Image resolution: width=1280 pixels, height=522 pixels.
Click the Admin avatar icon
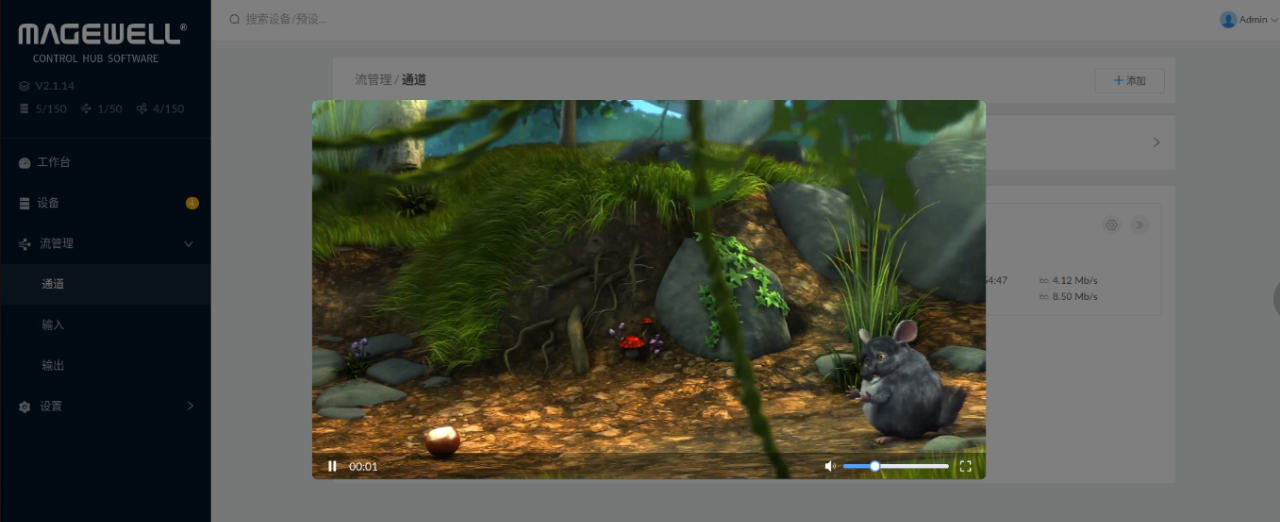tap(1228, 20)
